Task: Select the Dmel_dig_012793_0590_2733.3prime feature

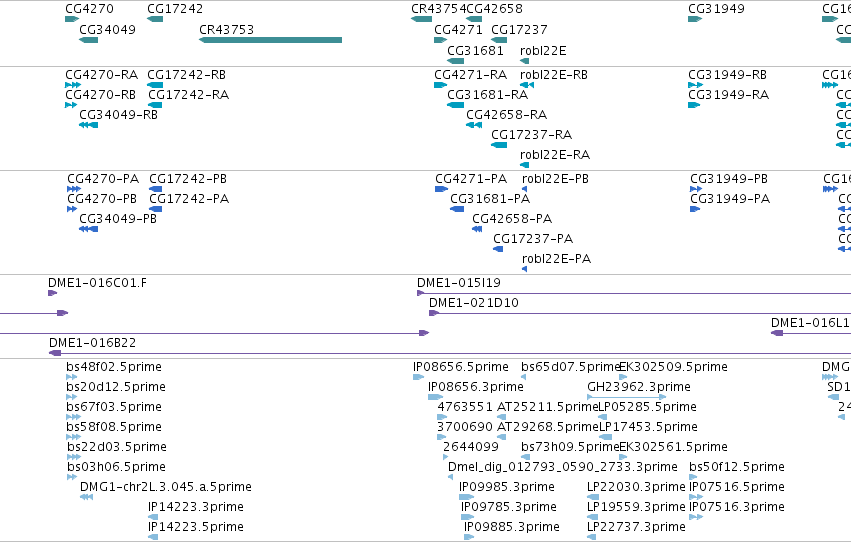Action: (450, 478)
